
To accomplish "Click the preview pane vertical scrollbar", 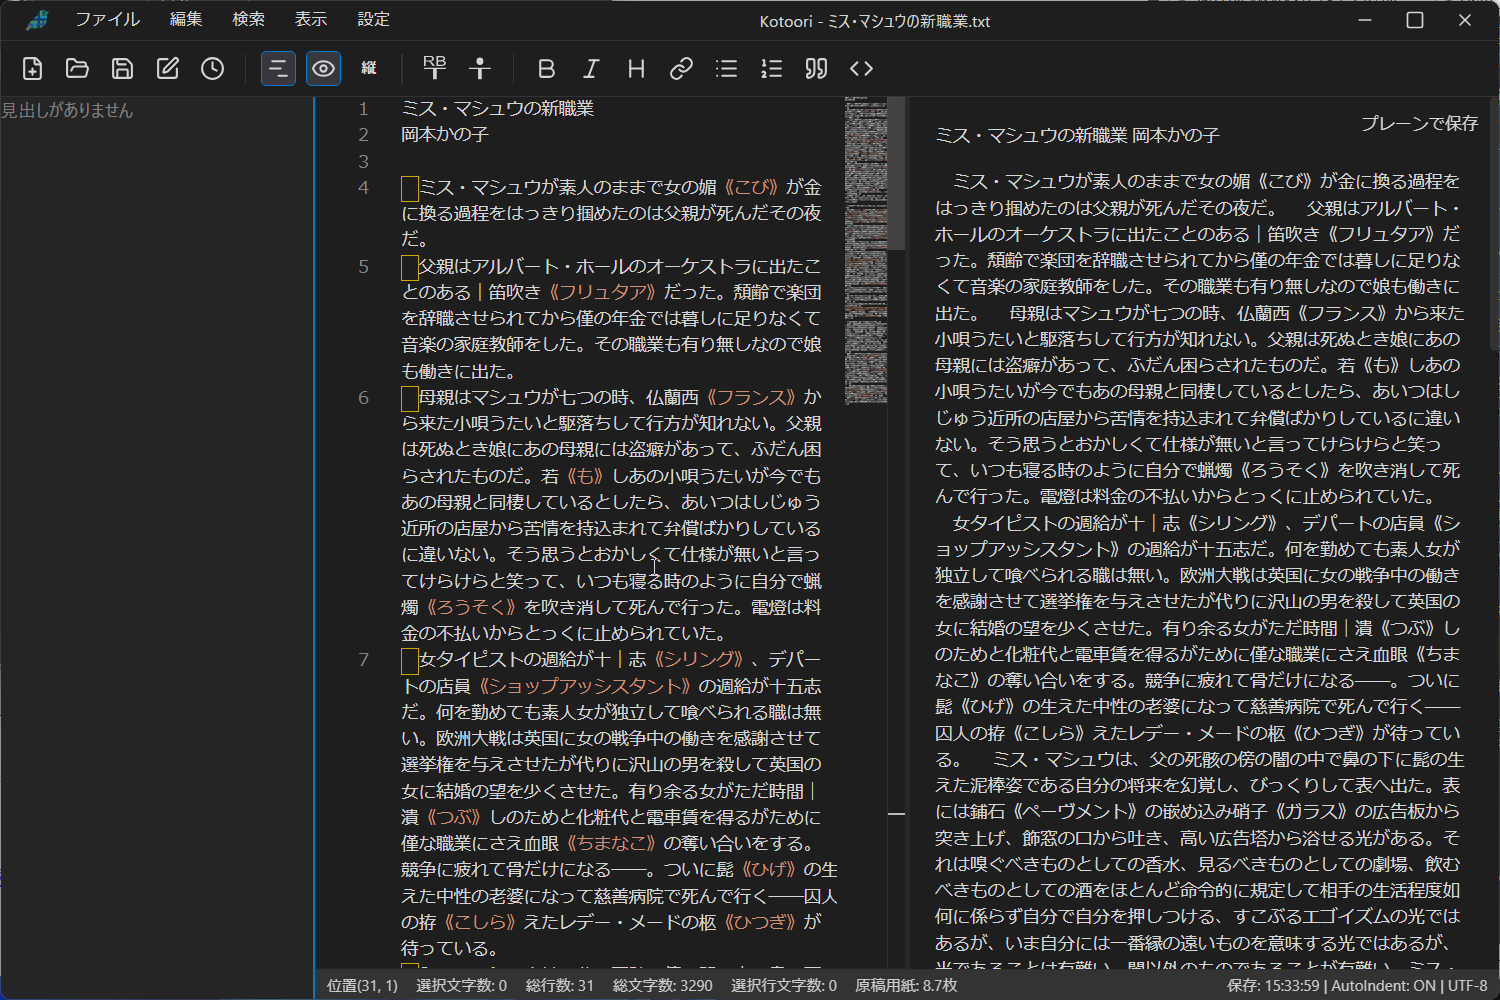I will [1494, 223].
